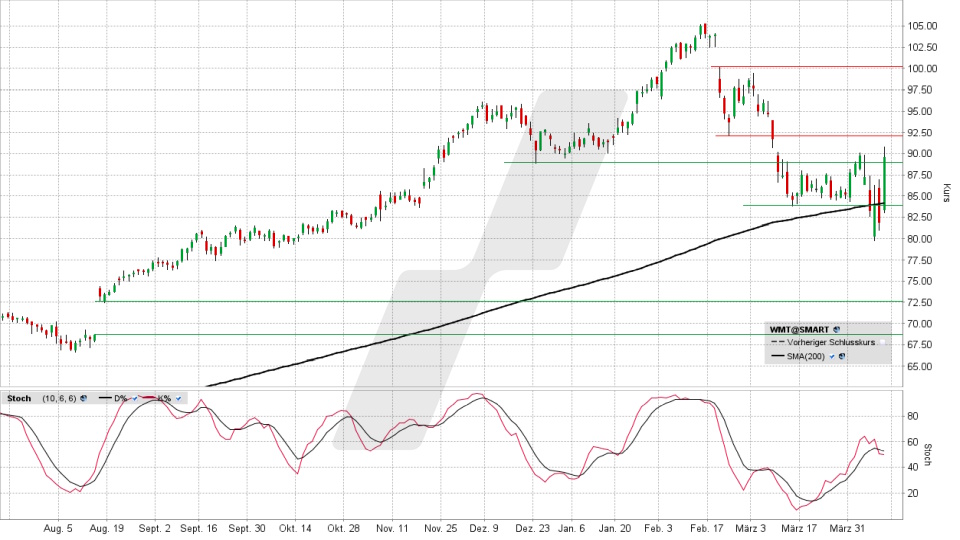960x540 pixels.
Task: Click the Aug. 5 date label
Action: 58,528
